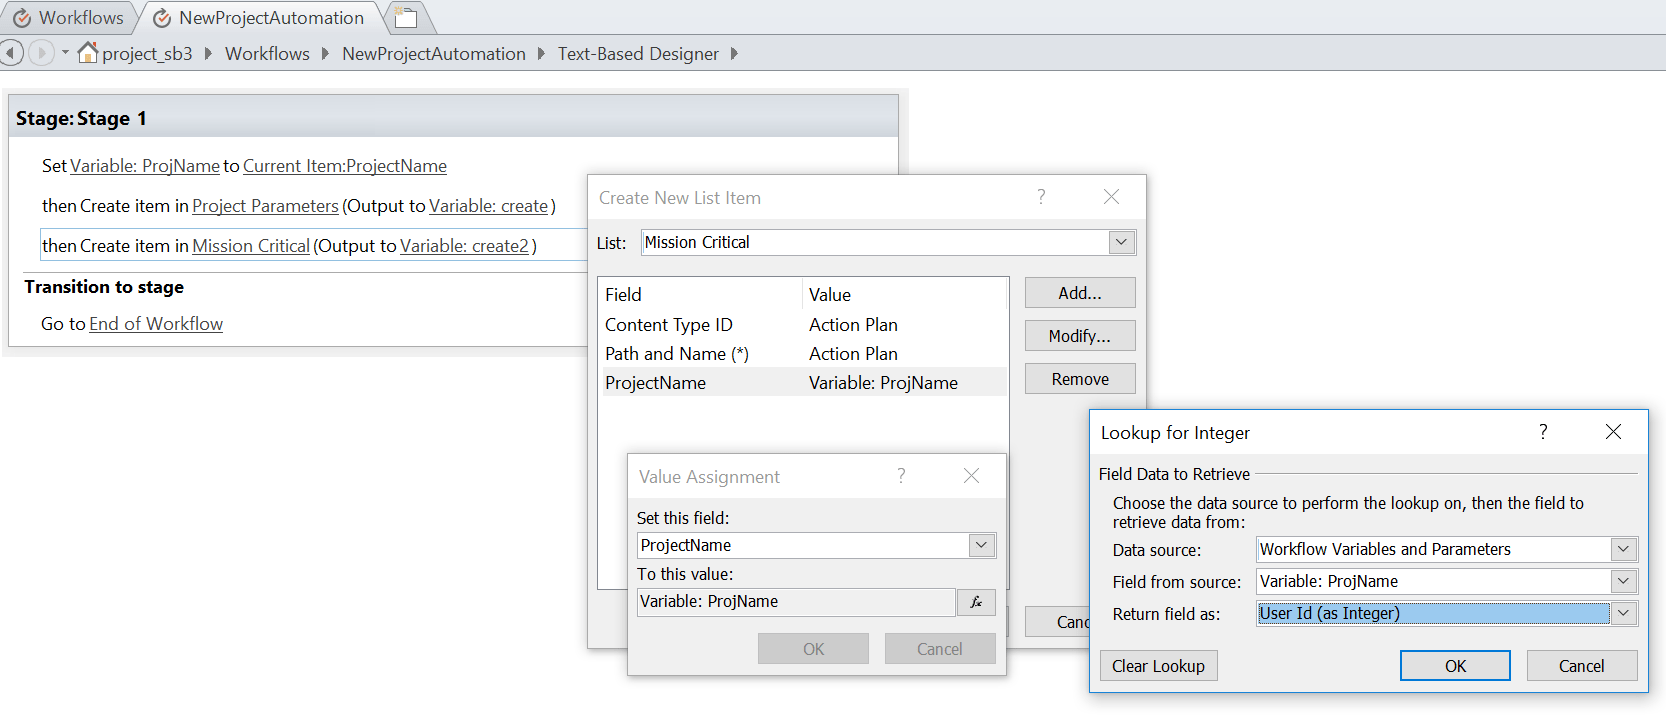The image size is (1666, 722).
Task: Click the Transition to stage heading
Action: [104, 287]
